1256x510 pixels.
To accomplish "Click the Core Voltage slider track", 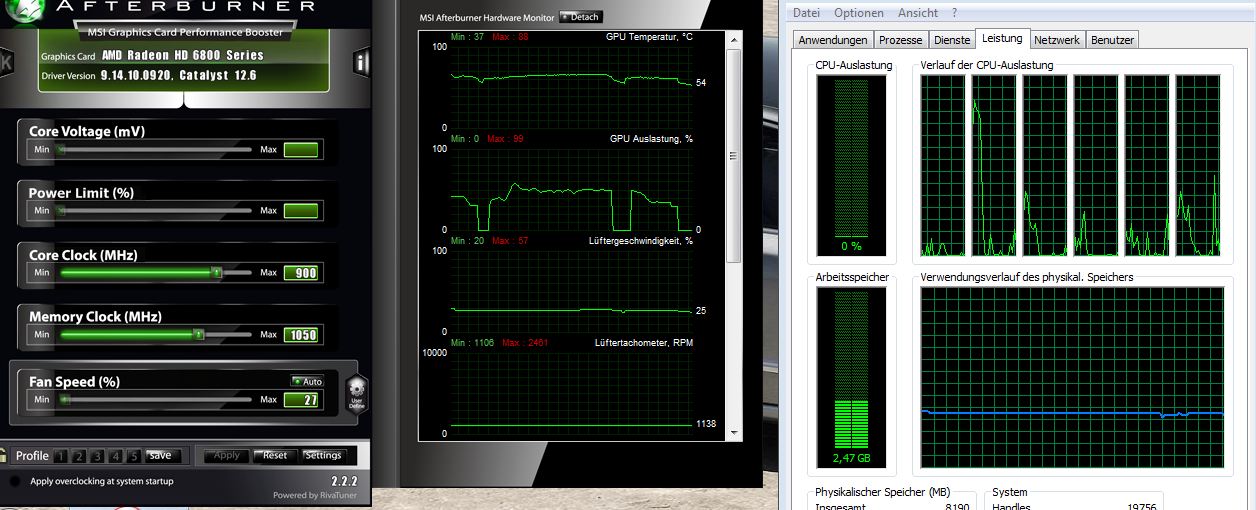I will (x=154, y=150).
